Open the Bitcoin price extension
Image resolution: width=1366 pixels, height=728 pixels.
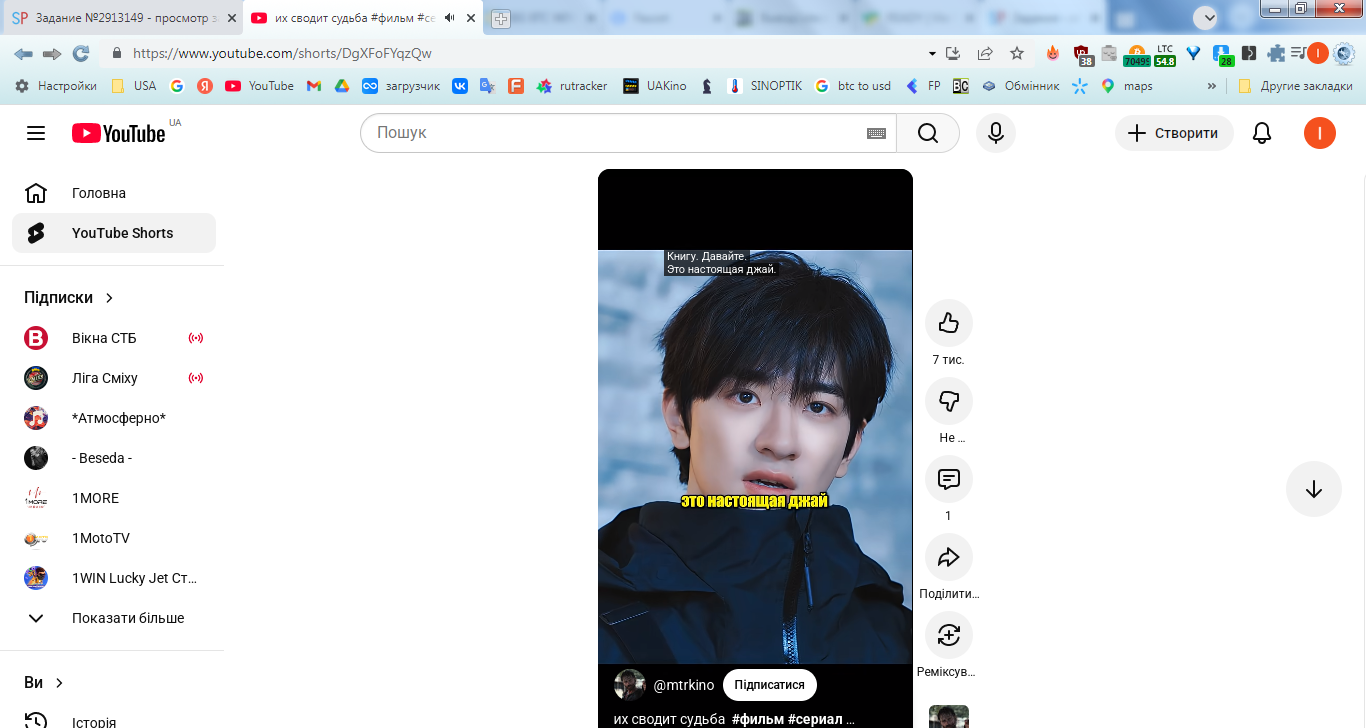1136,54
